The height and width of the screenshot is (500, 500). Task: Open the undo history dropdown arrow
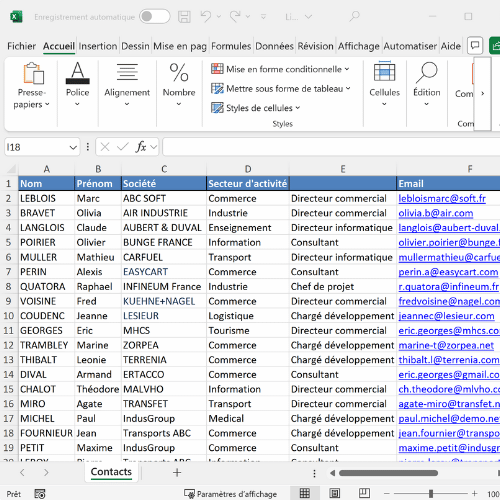219,16
